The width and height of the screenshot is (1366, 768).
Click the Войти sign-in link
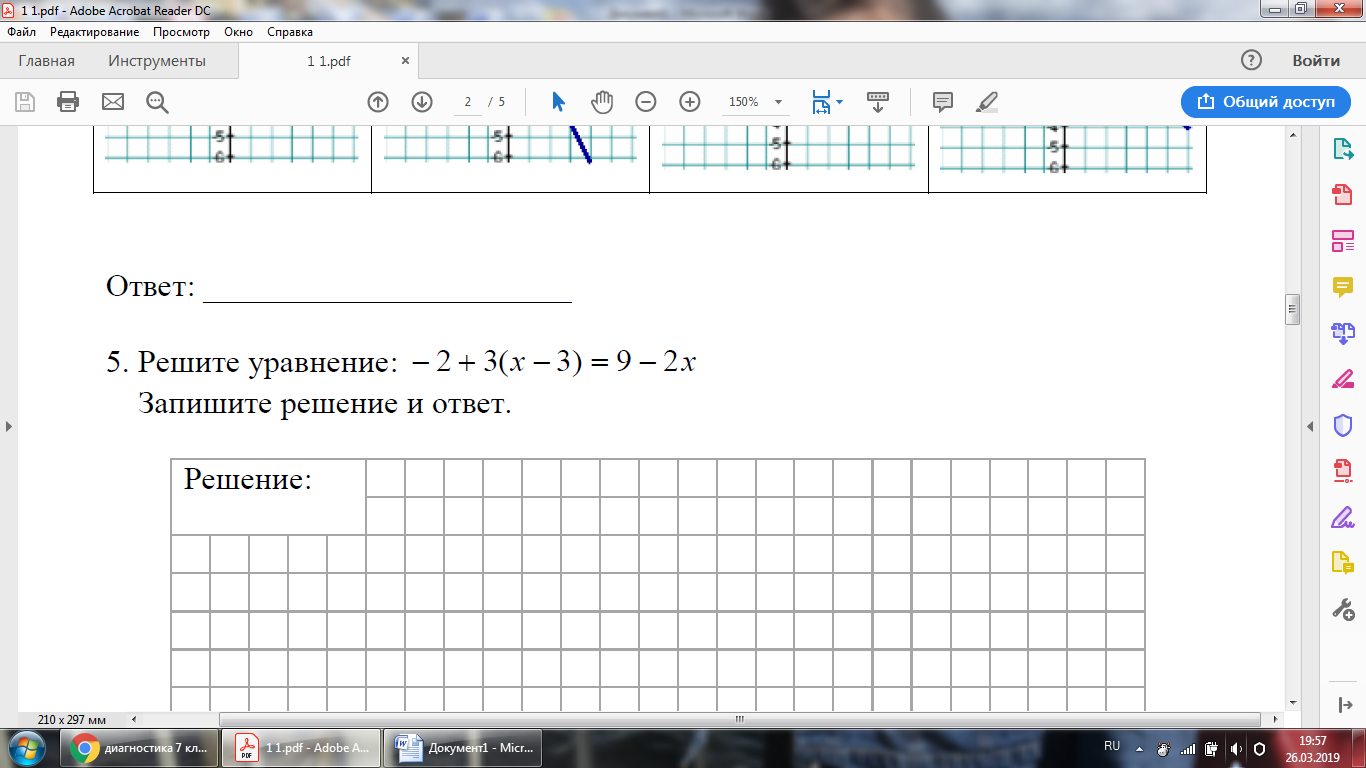pos(1316,60)
